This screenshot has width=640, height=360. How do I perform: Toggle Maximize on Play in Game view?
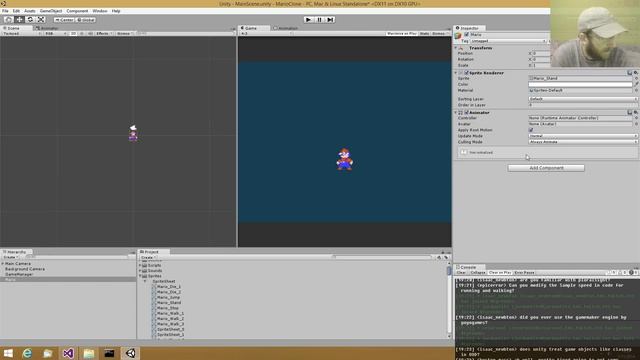pos(402,33)
